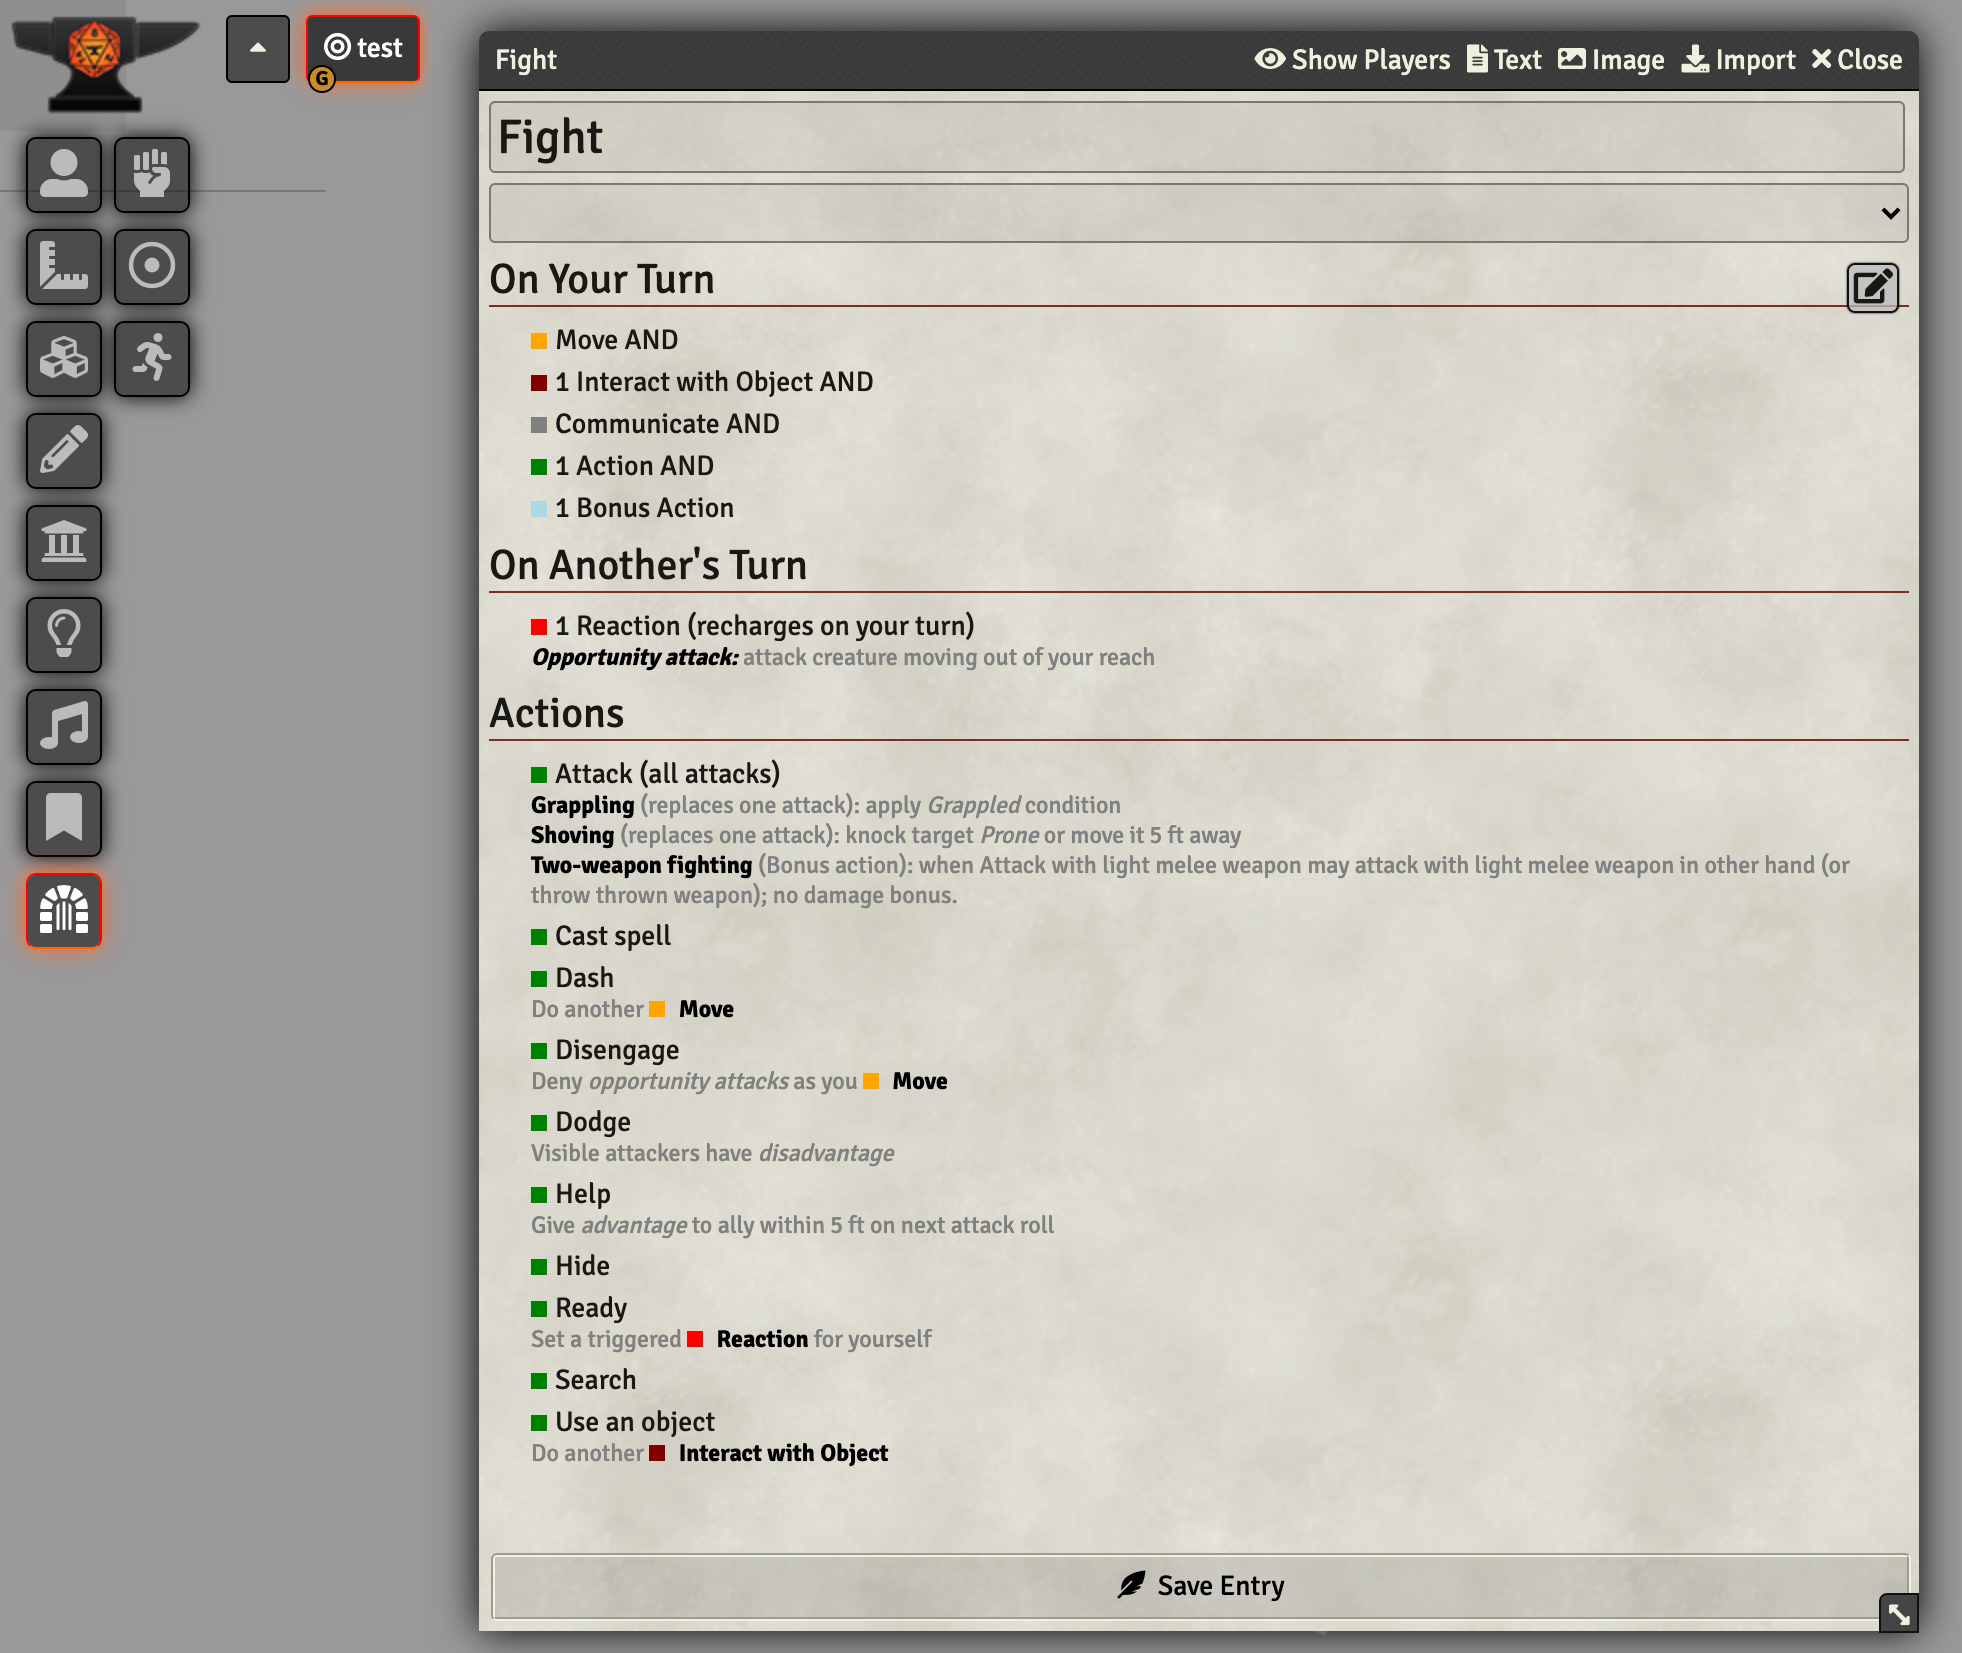Toggle Show Players eye option
Viewport: 1962px width, 1653px height.
pos(1352,60)
